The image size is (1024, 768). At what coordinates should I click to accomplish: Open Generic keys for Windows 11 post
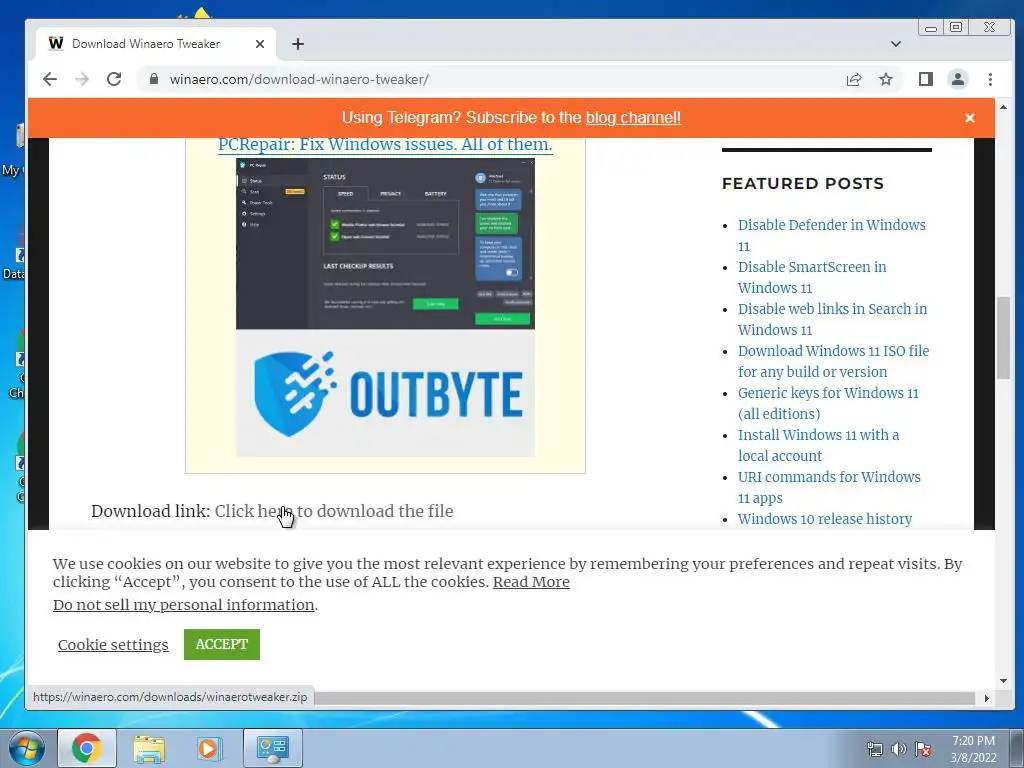(x=828, y=403)
